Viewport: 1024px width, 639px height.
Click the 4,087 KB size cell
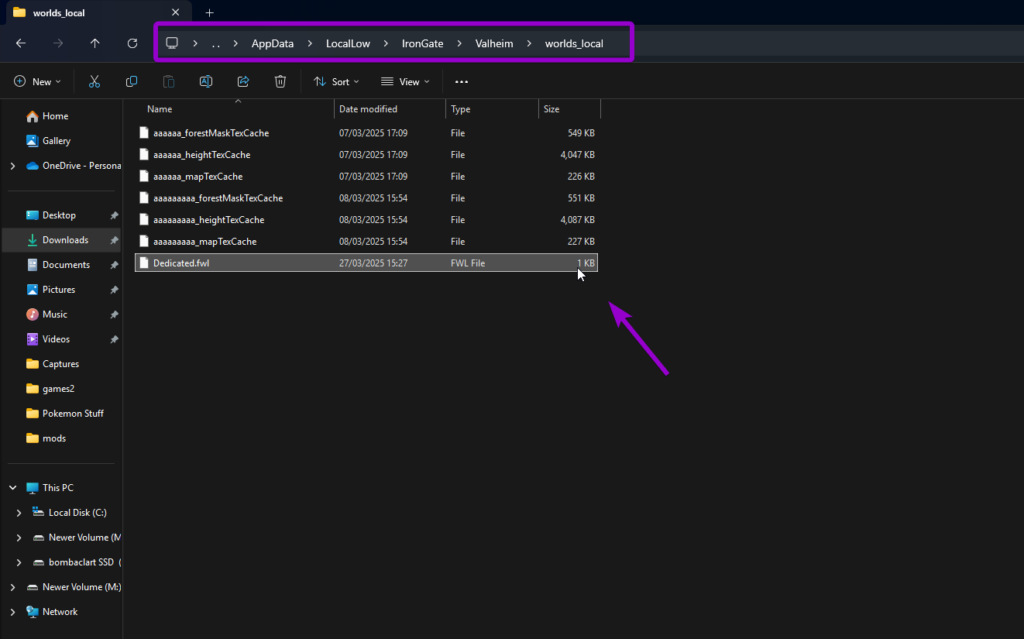577,220
